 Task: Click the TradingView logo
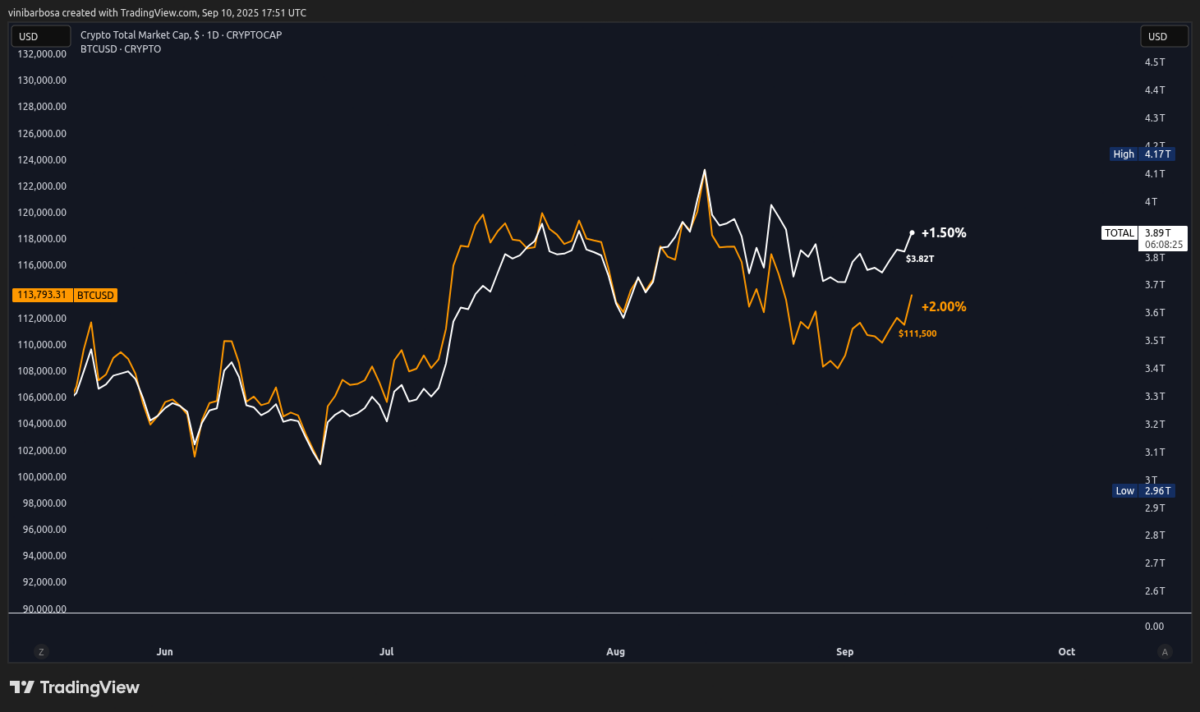tap(75, 687)
